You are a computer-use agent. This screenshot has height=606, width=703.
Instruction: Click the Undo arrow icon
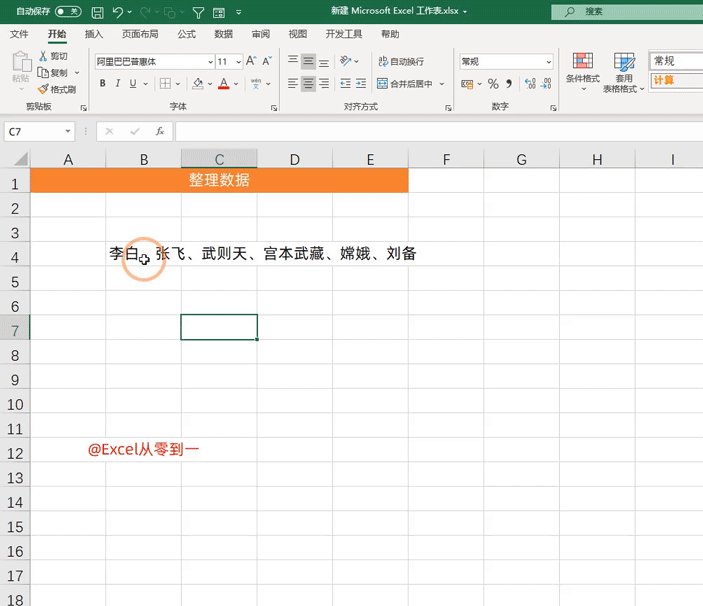tap(118, 13)
